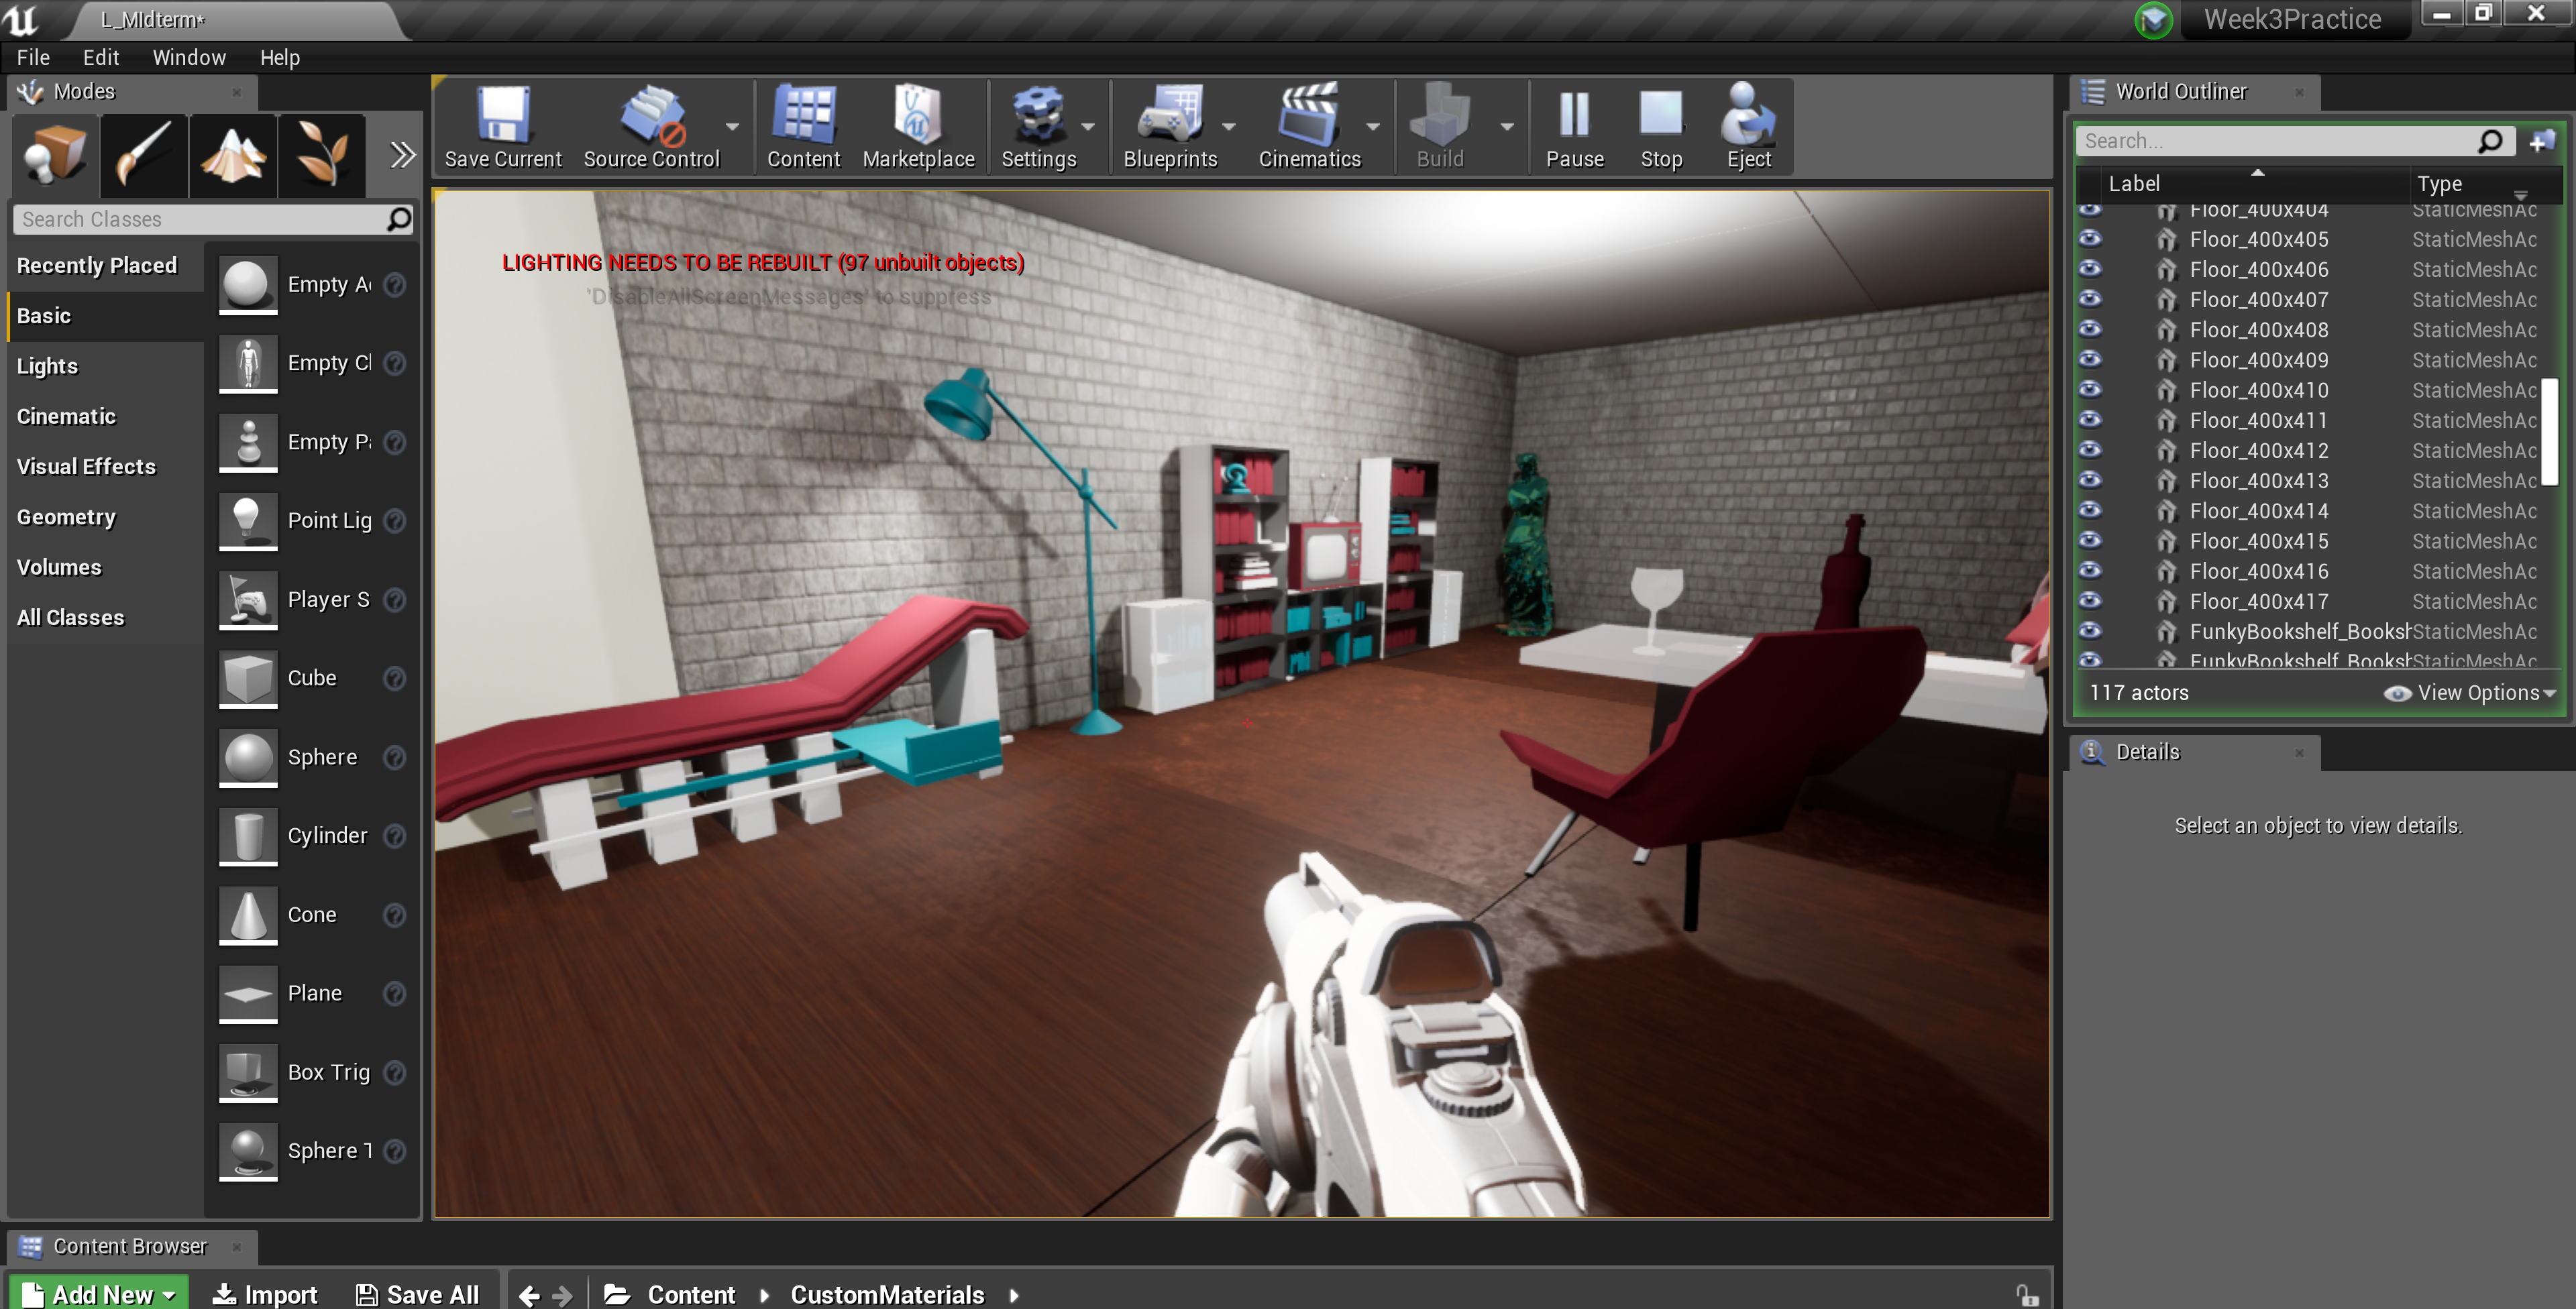Image resolution: width=2576 pixels, height=1309 pixels.
Task: Expand the Content path arrow
Action: (x=764, y=1295)
